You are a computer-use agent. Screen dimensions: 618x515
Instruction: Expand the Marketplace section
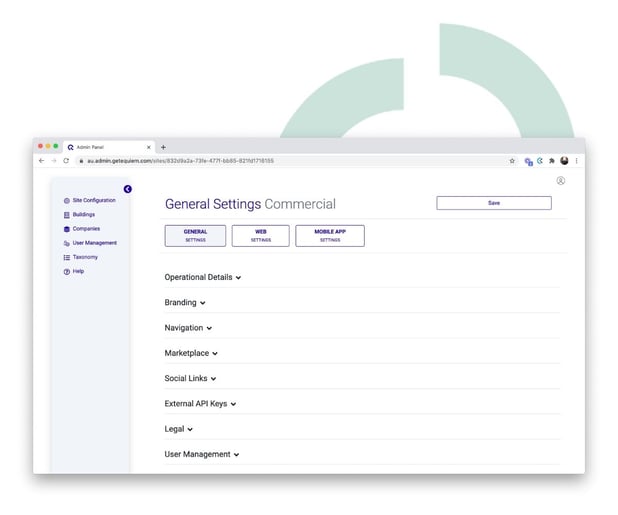tap(191, 353)
